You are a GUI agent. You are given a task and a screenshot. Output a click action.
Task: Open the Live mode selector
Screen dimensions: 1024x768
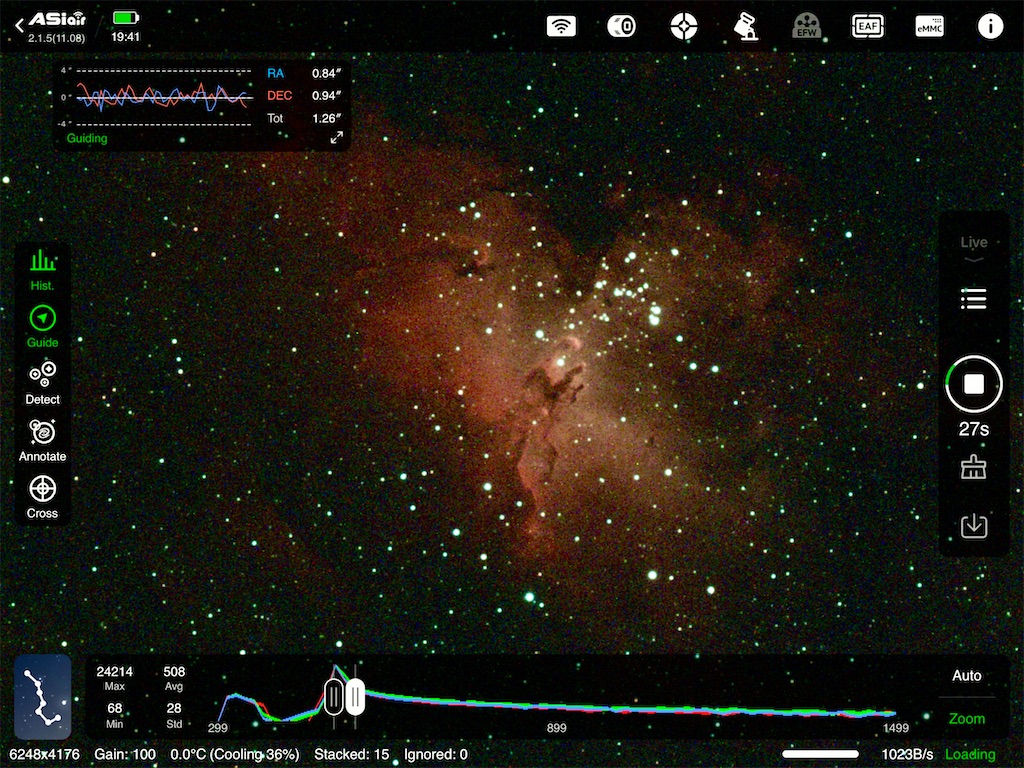[x=974, y=248]
